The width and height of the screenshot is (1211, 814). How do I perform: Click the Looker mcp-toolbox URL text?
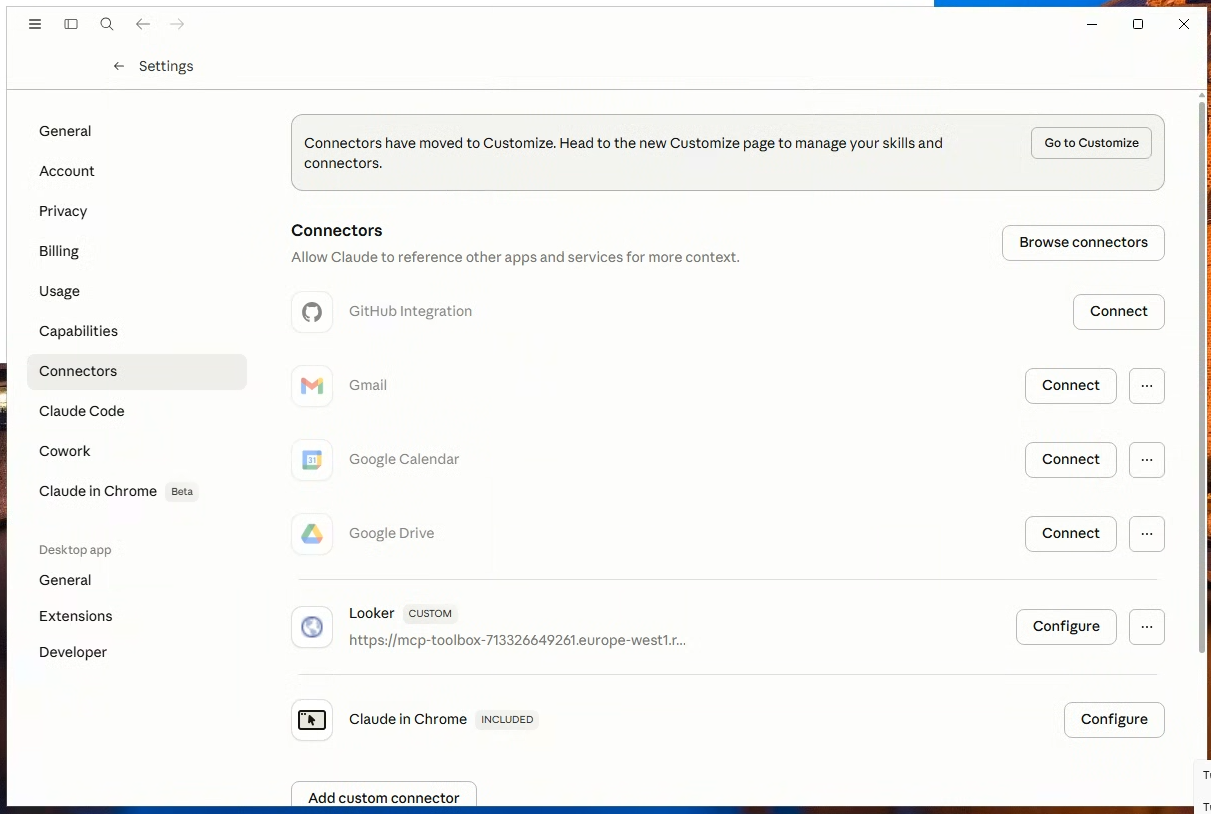[517, 640]
